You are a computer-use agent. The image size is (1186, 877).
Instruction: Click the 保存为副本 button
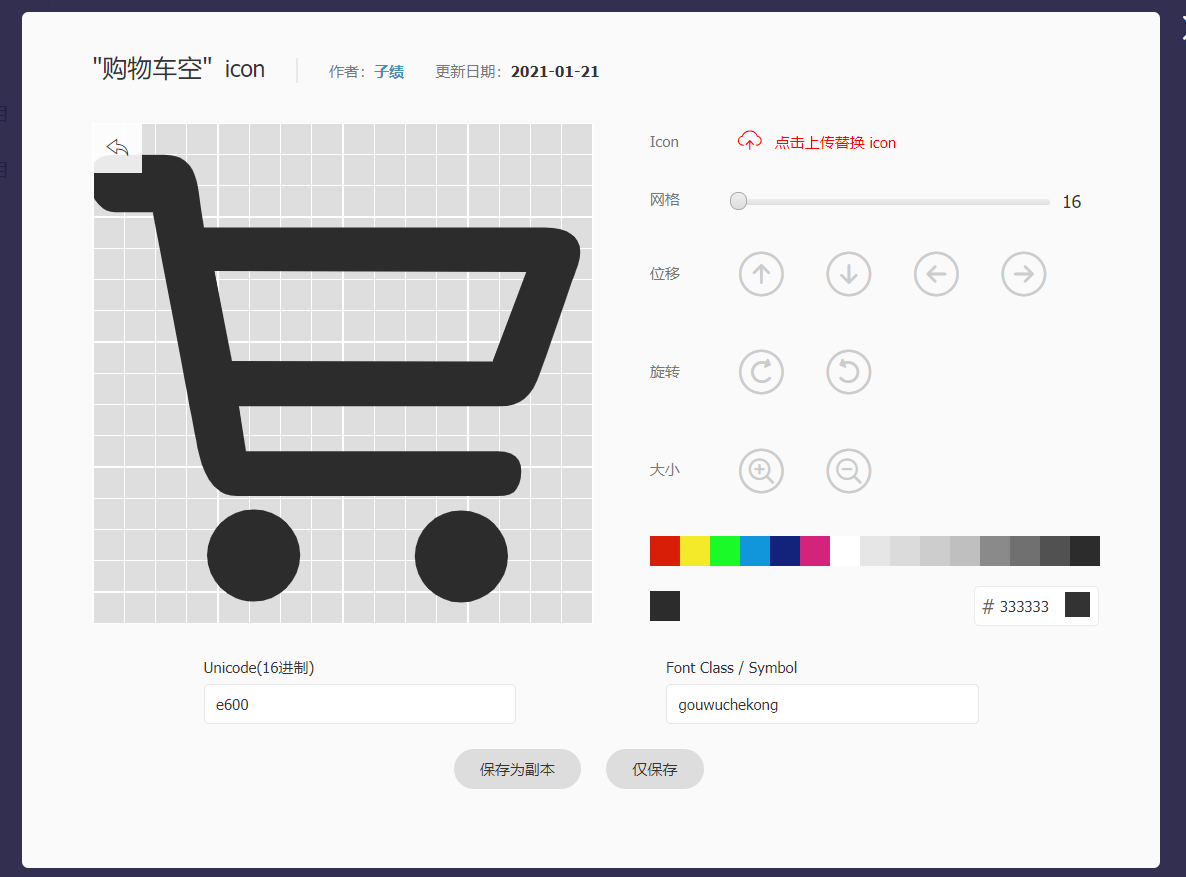(x=517, y=770)
